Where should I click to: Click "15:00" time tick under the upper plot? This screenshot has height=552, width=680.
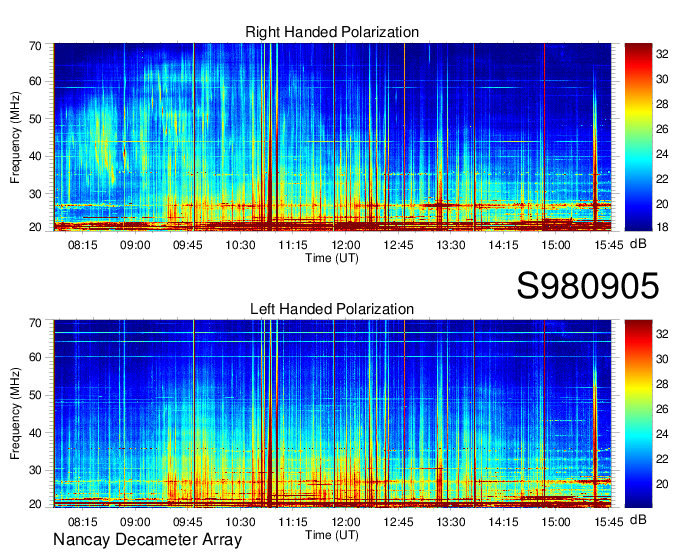[556, 245]
